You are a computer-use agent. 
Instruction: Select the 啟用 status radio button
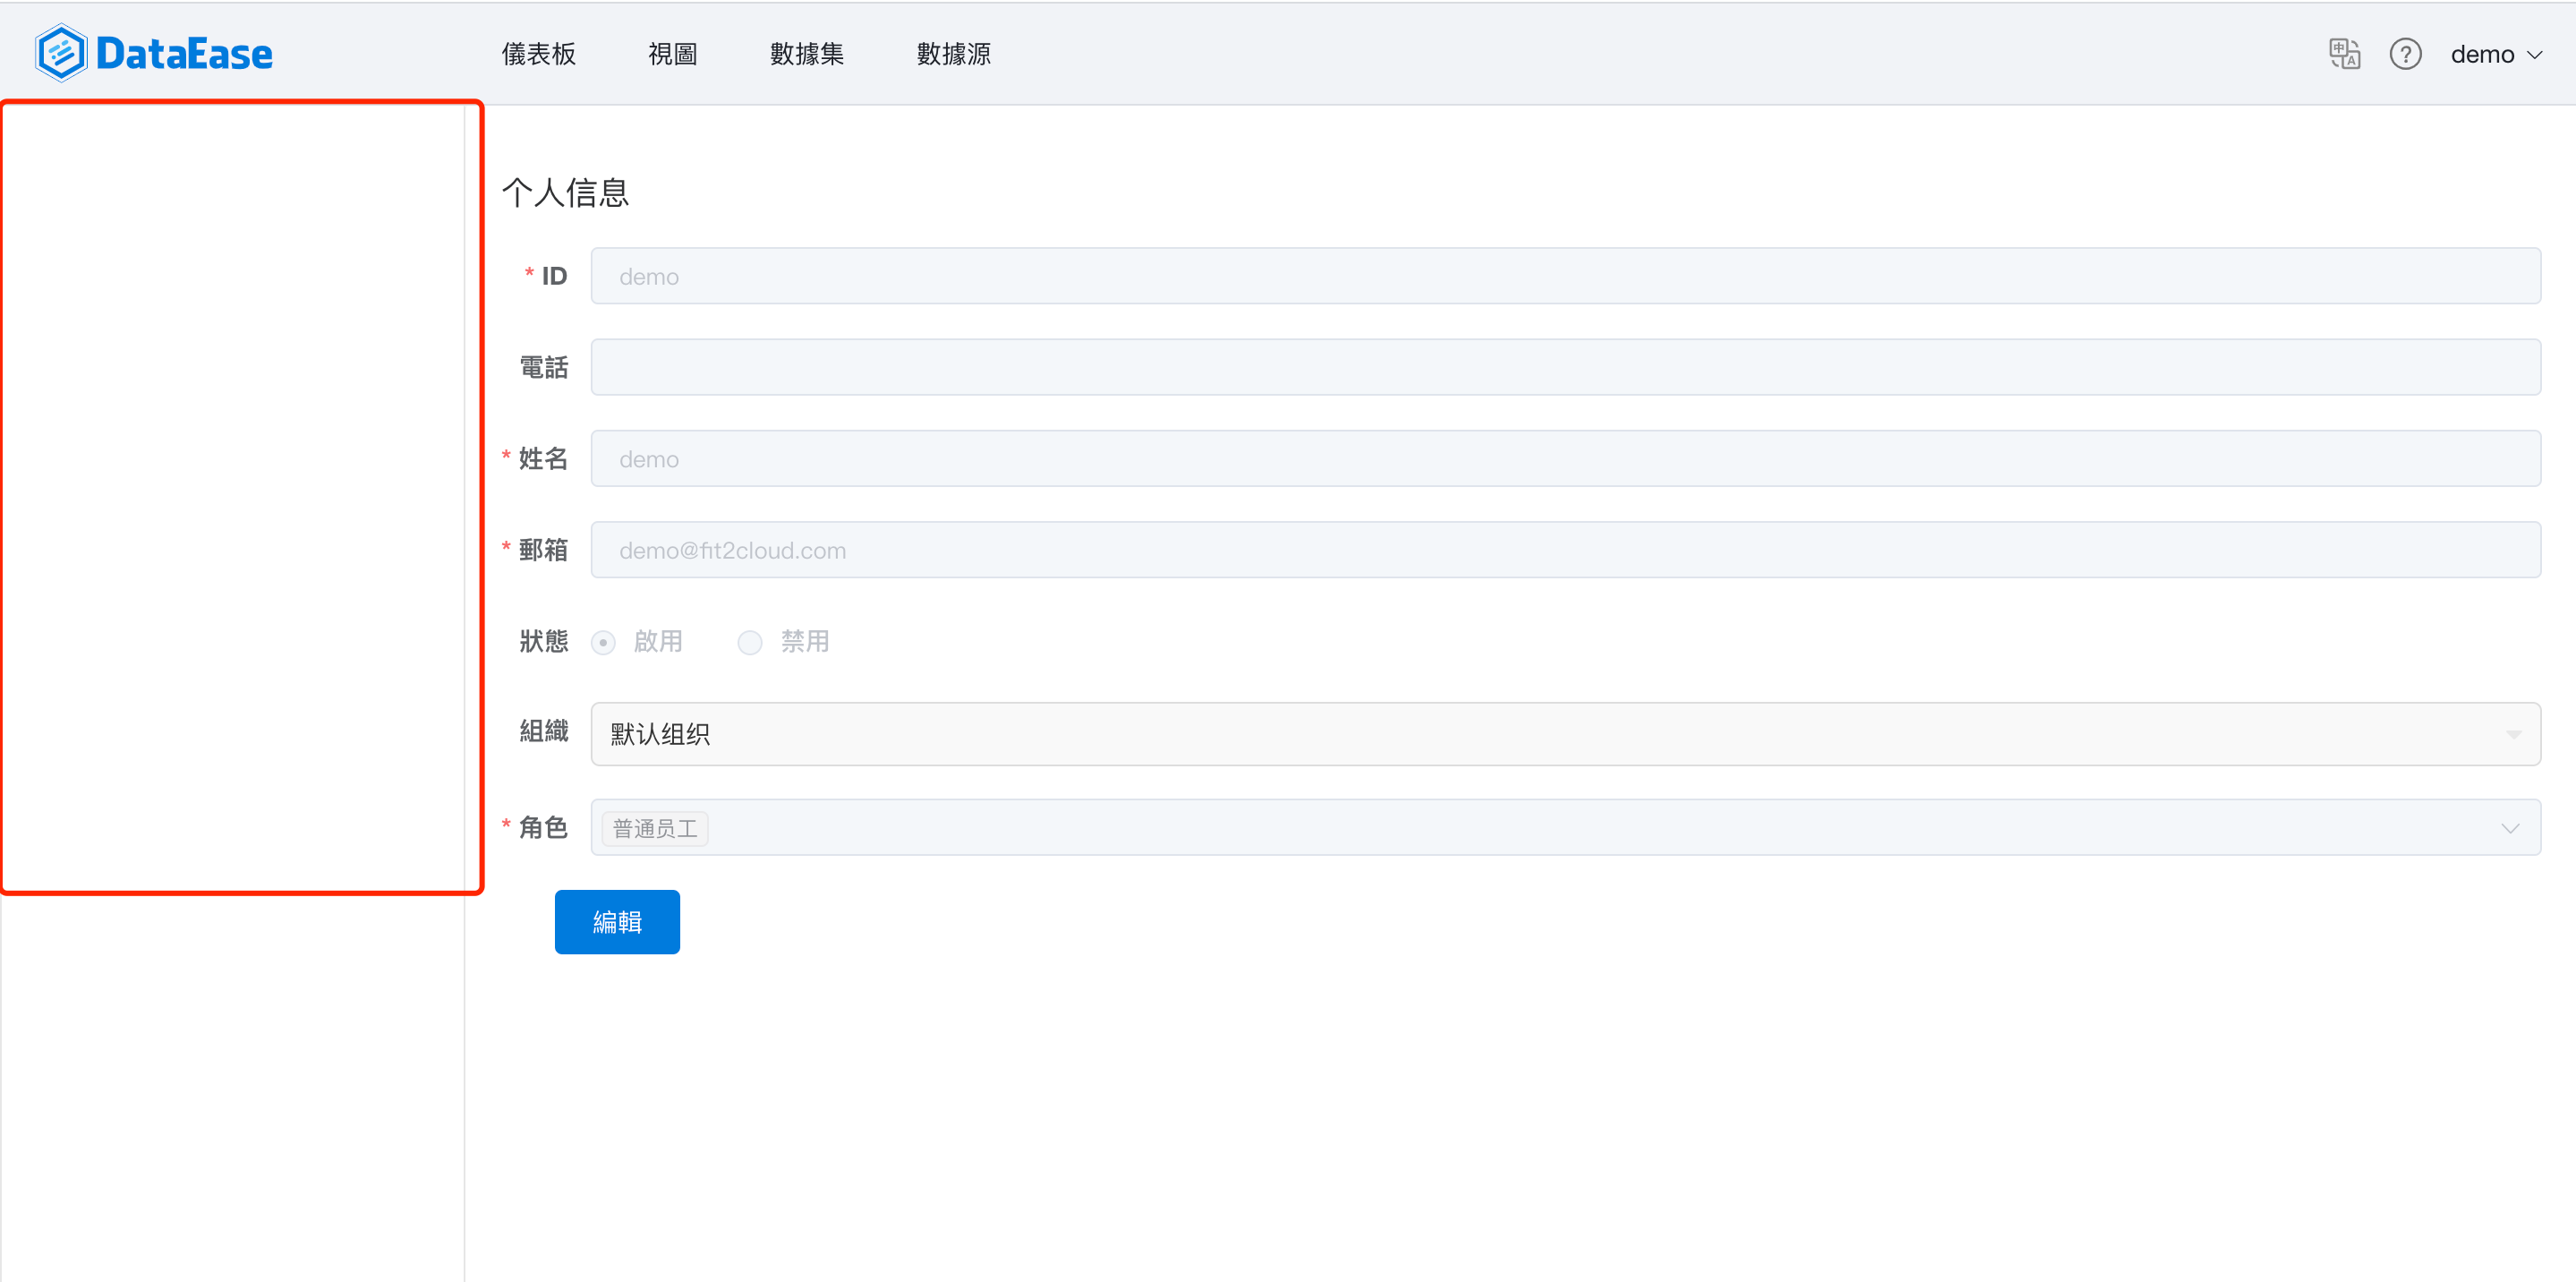(603, 642)
